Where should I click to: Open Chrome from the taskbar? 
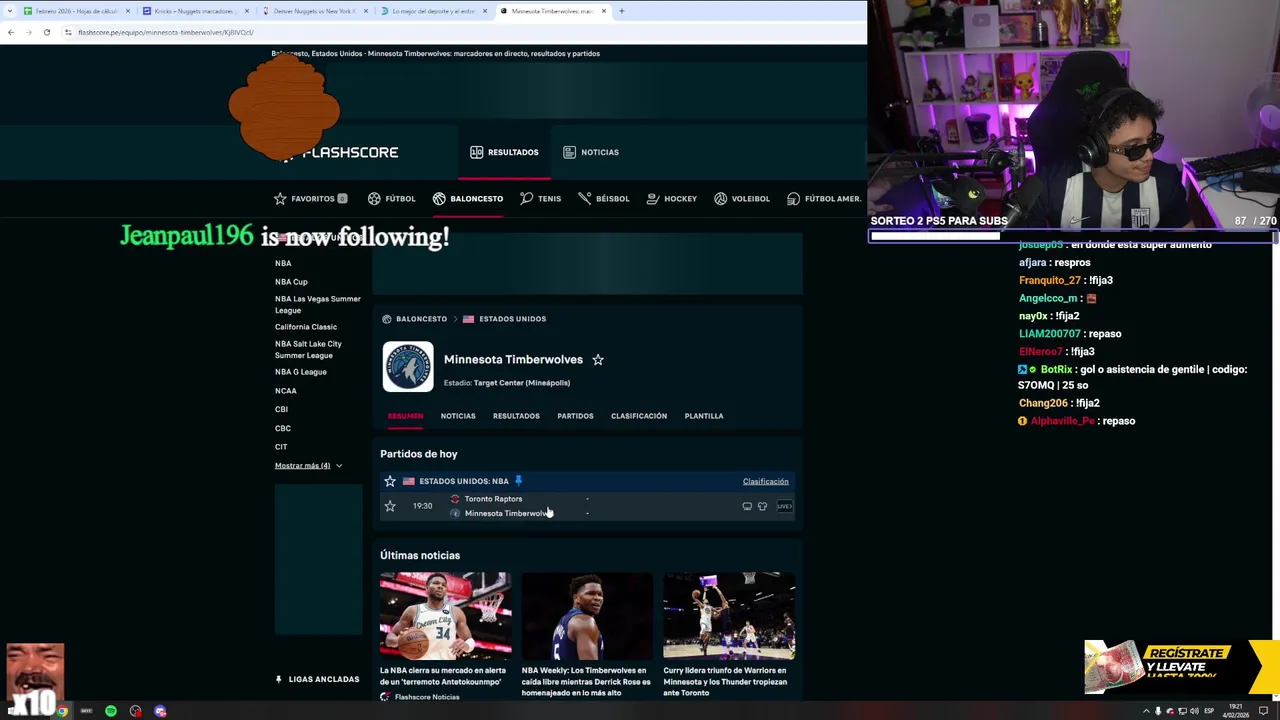62,711
